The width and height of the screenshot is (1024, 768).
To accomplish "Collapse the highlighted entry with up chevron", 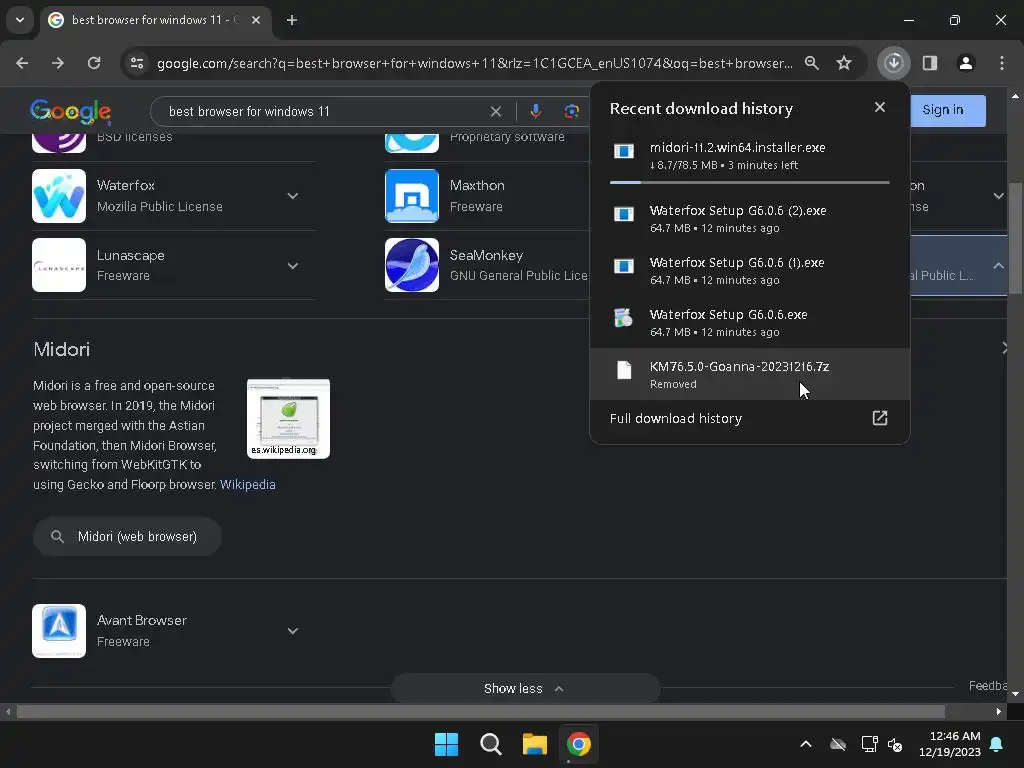I will [x=999, y=266].
